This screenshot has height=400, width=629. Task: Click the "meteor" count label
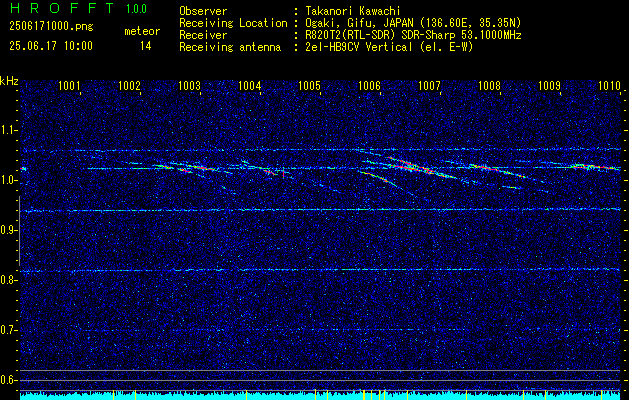coord(142,31)
